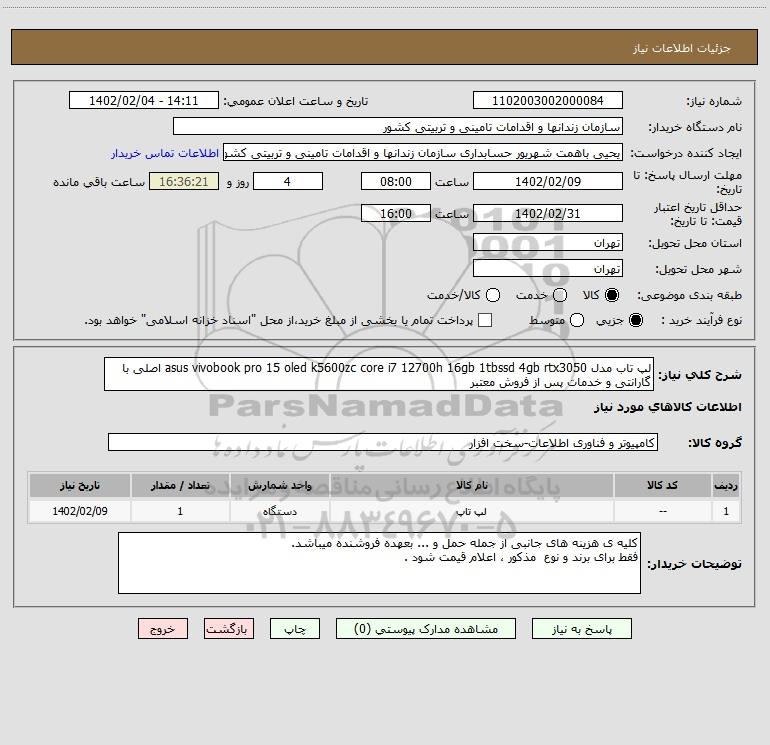Click the خروج exit button

coord(163,629)
